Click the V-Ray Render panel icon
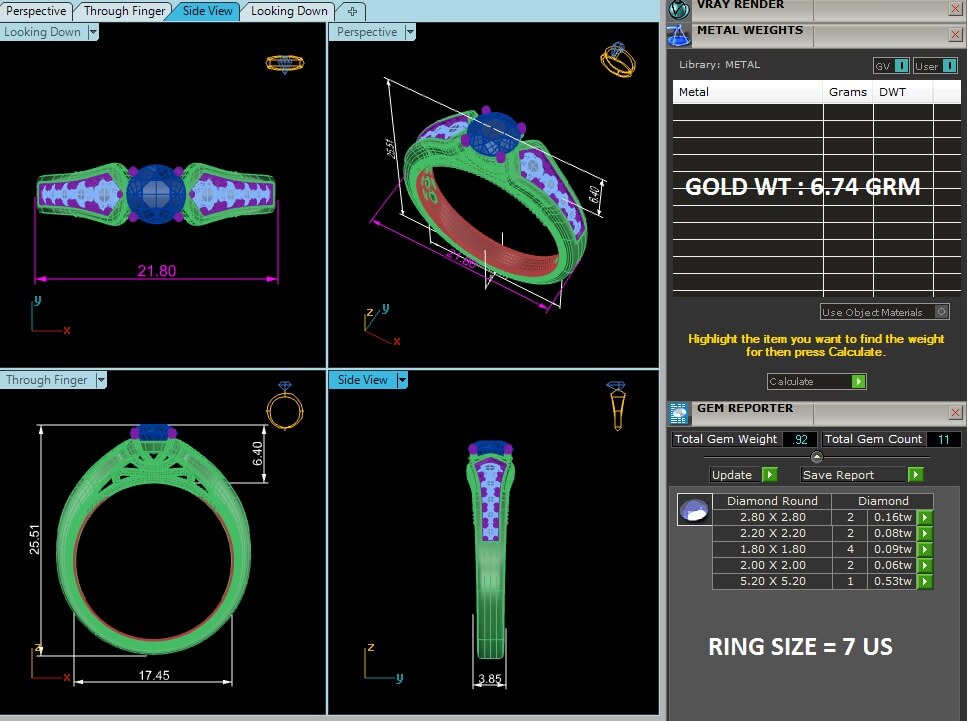 [x=680, y=10]
